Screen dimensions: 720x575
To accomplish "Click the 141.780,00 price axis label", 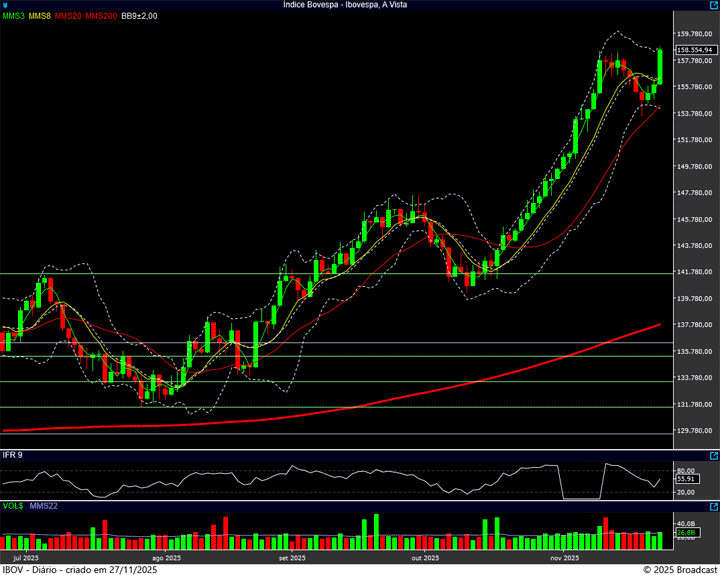I will coord(695,272).
